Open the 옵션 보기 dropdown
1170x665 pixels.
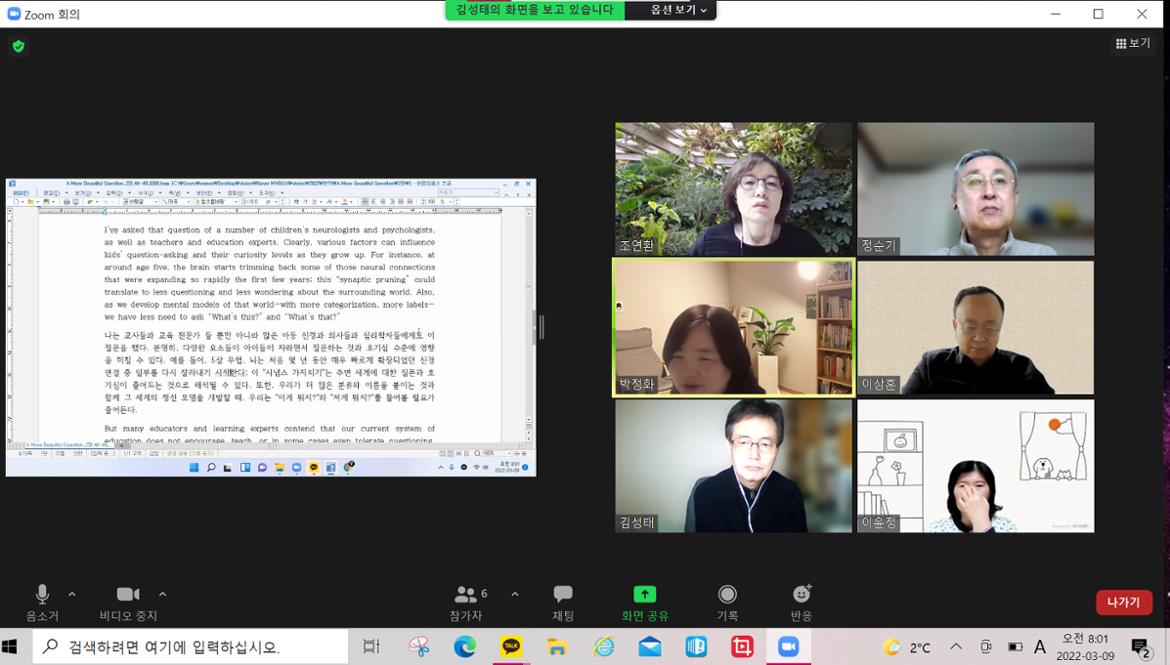pyautogui.click(x=678, y=10)
